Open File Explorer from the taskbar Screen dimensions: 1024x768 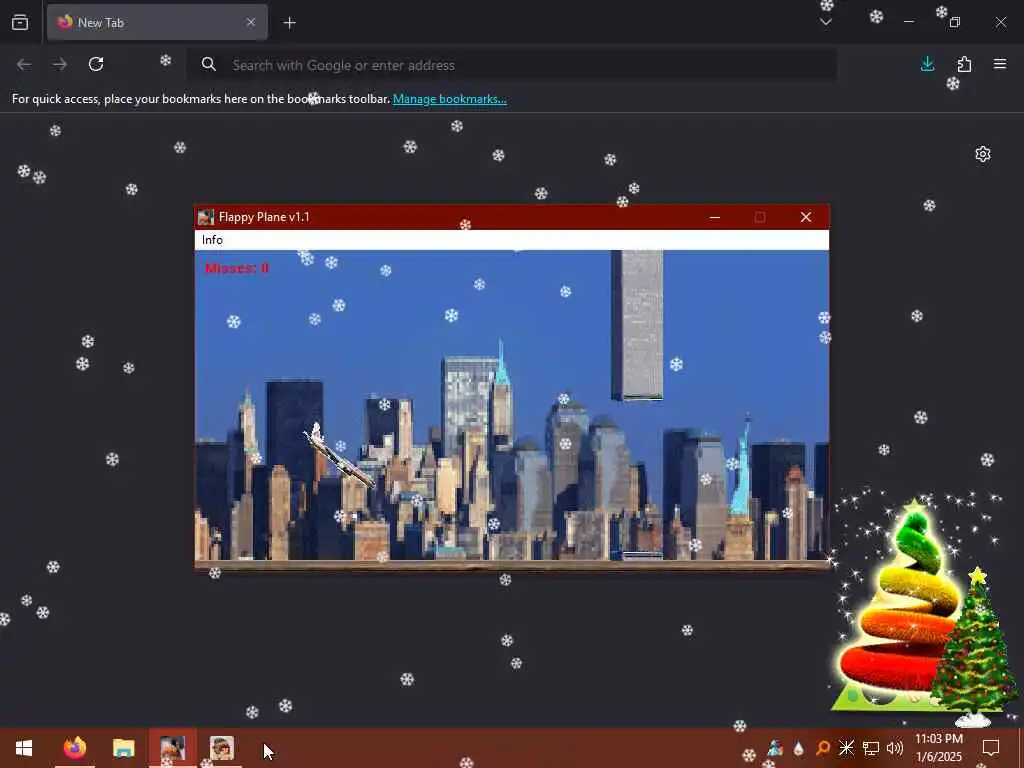point(123,748)
